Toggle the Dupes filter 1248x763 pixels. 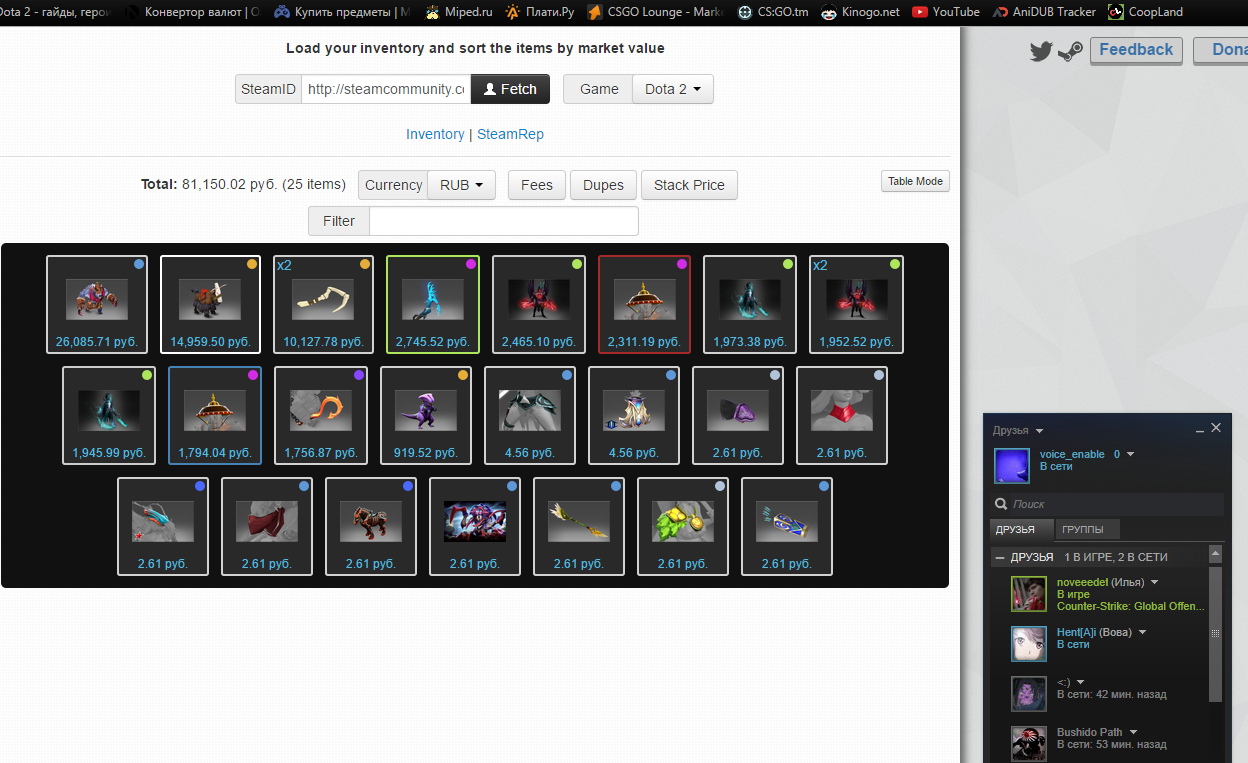(x=603, y=185)
